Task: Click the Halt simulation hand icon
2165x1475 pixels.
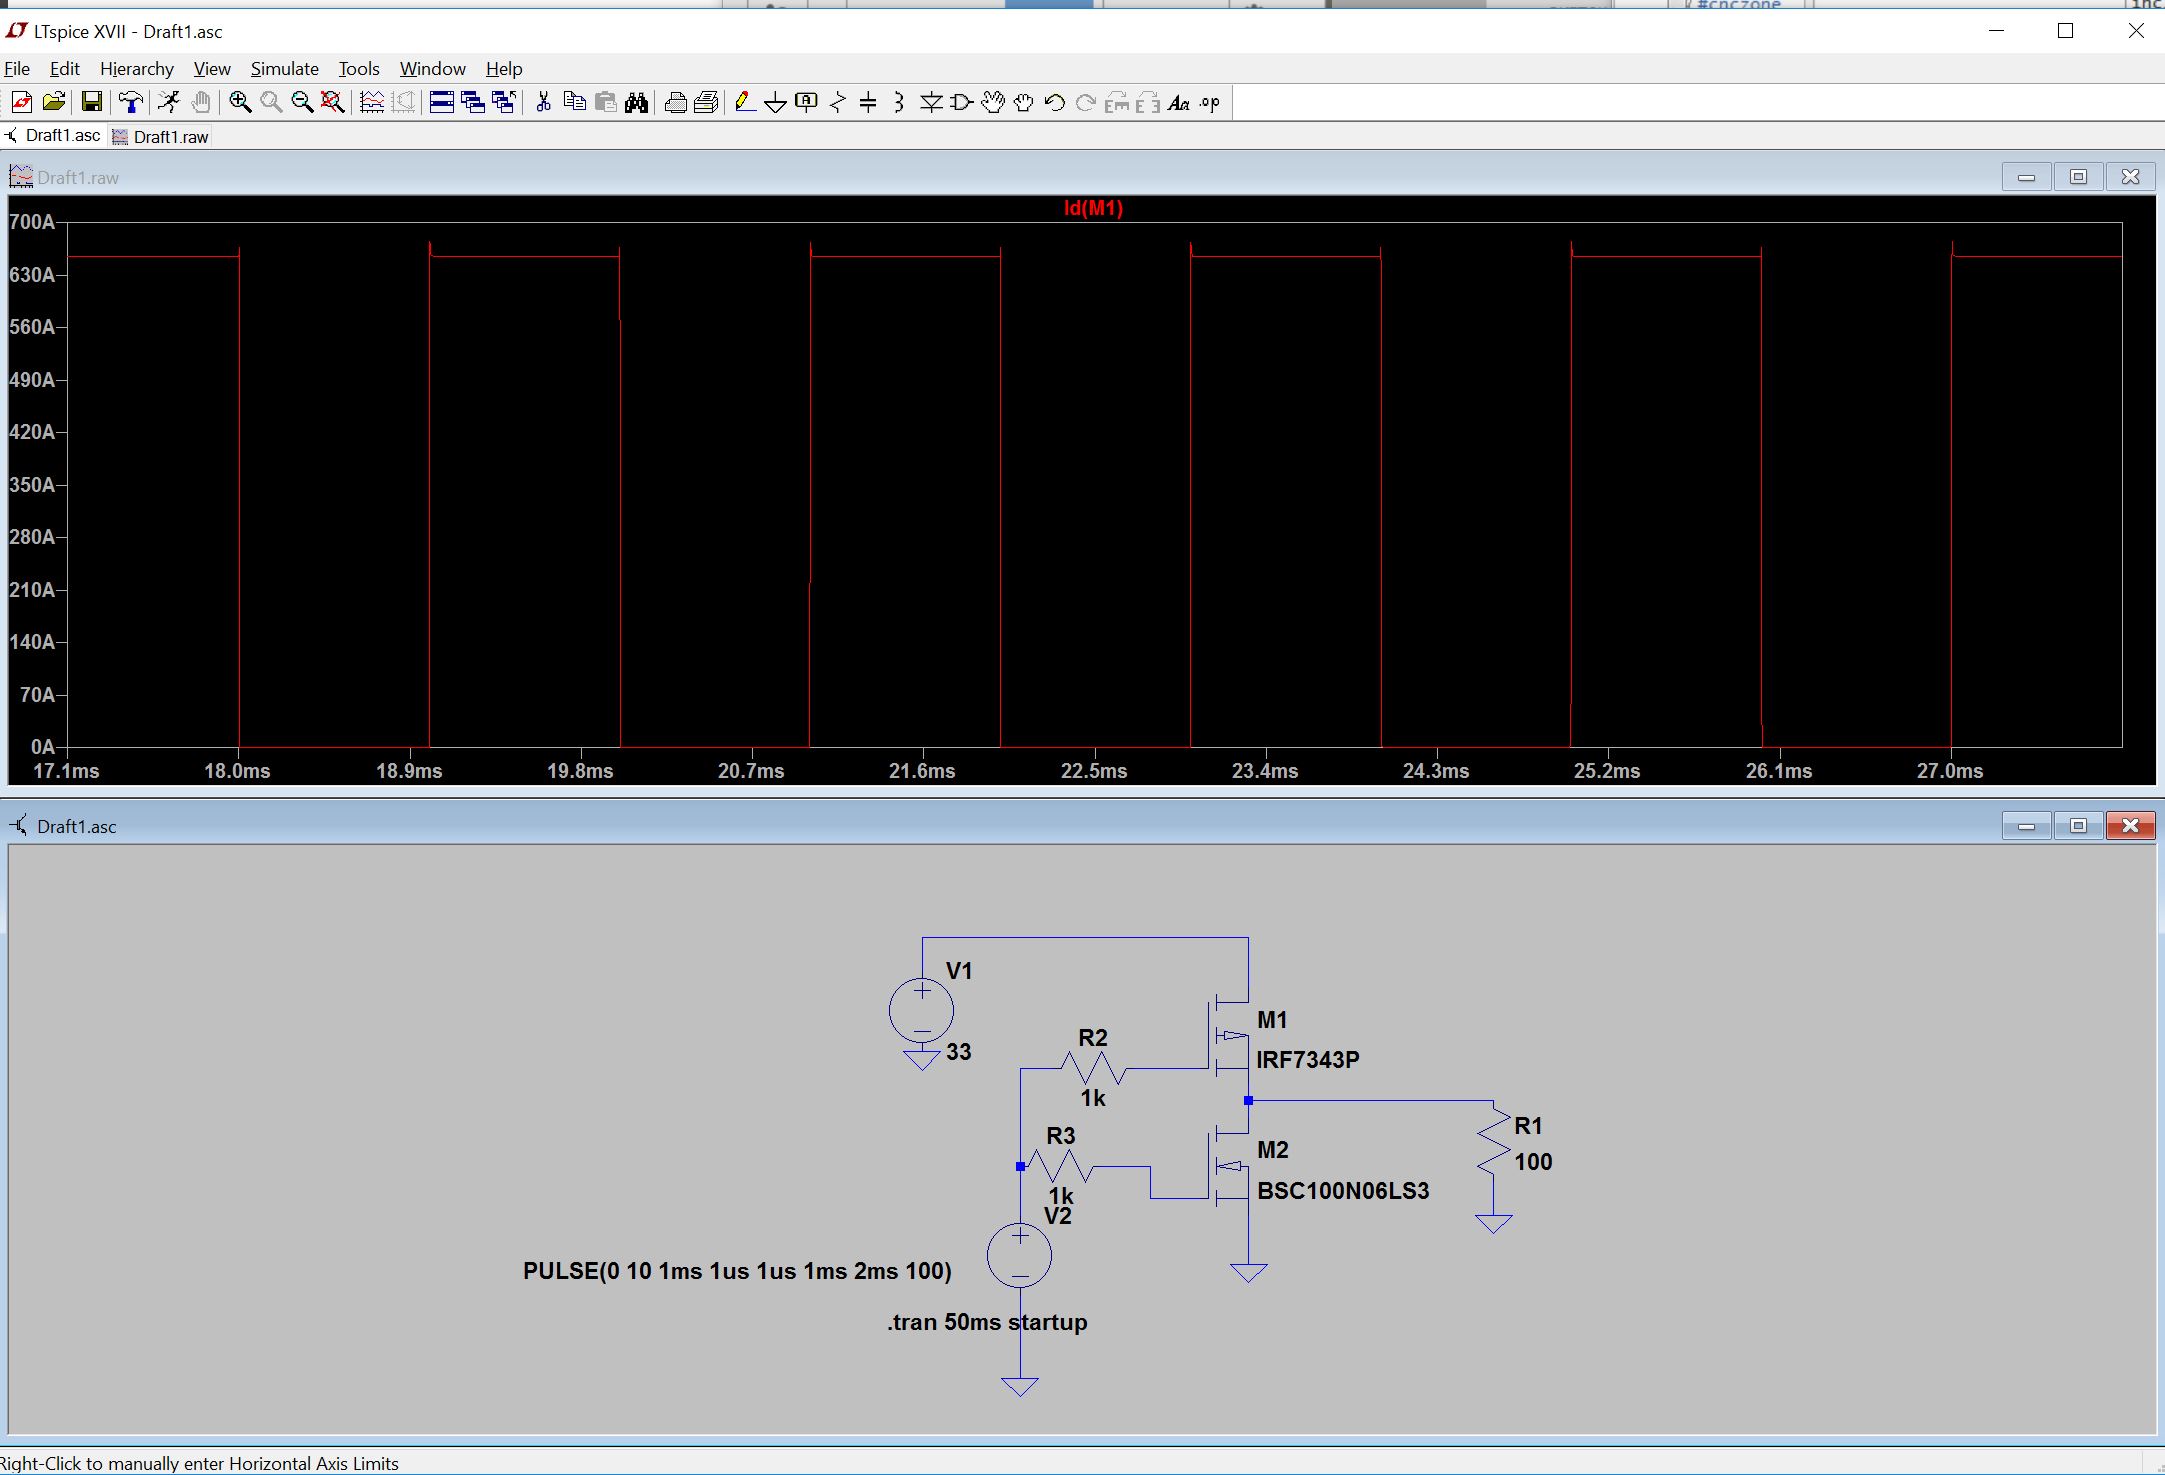Action: pos(201,102)
